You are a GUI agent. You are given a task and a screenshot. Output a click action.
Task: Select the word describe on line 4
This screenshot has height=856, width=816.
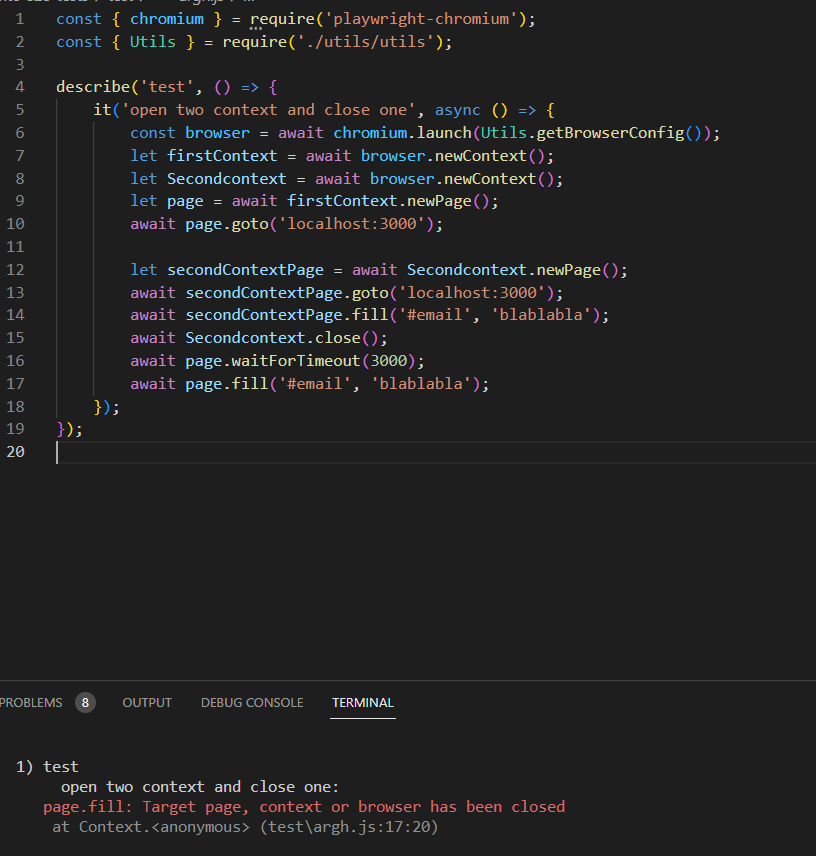[93, 86]
